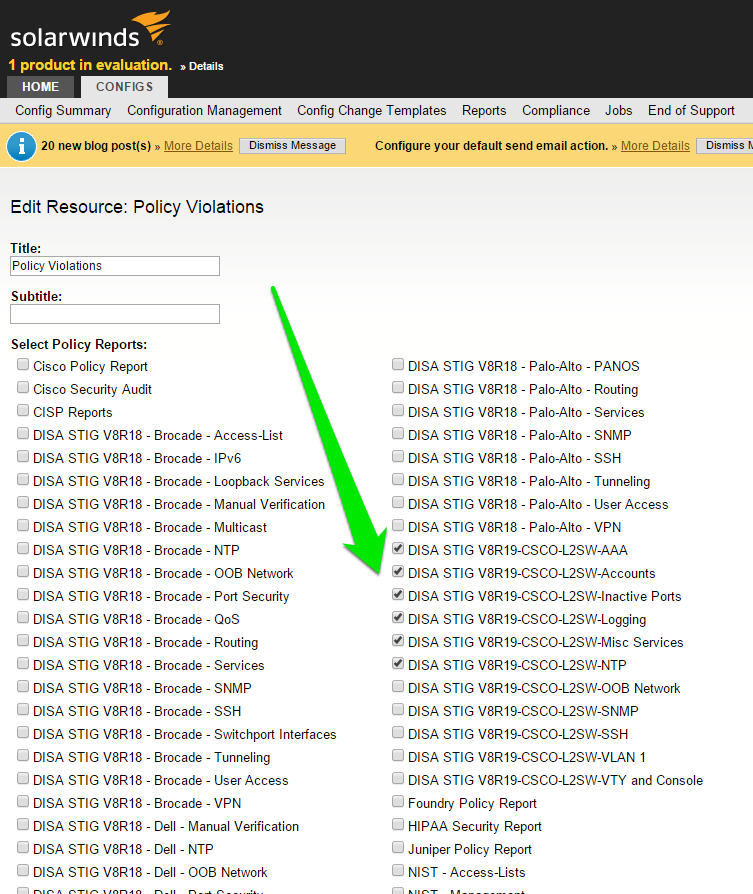Check Brocade - Services box

click(x=23, y=664)
